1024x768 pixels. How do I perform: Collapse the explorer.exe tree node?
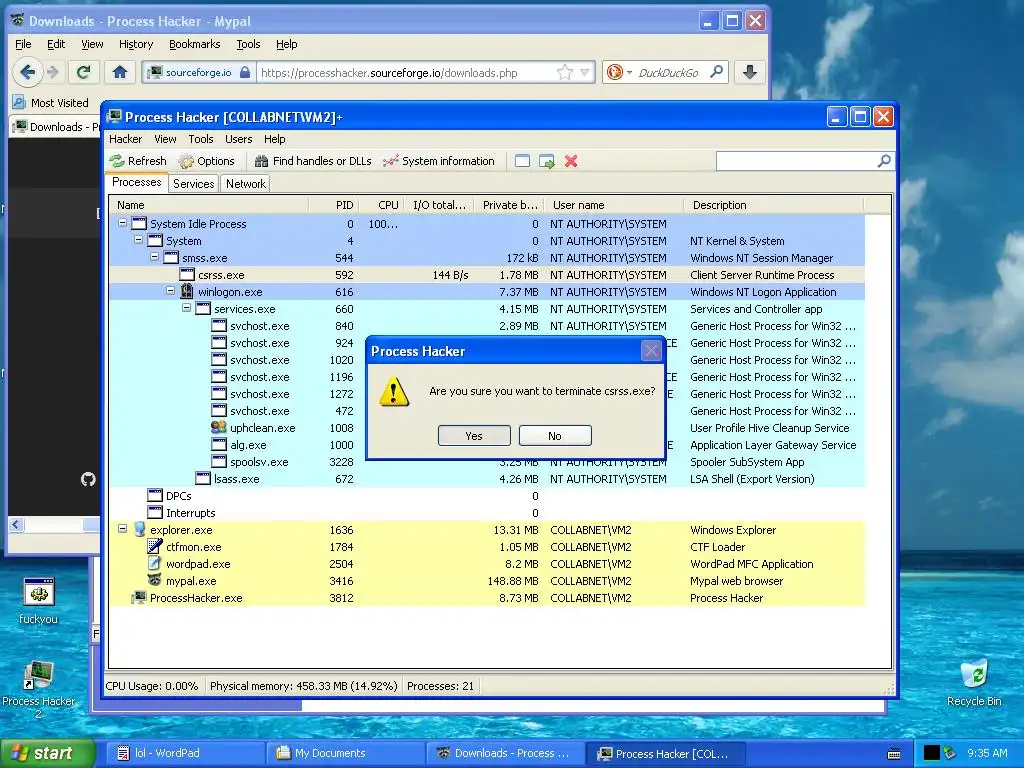click(122, 529)
